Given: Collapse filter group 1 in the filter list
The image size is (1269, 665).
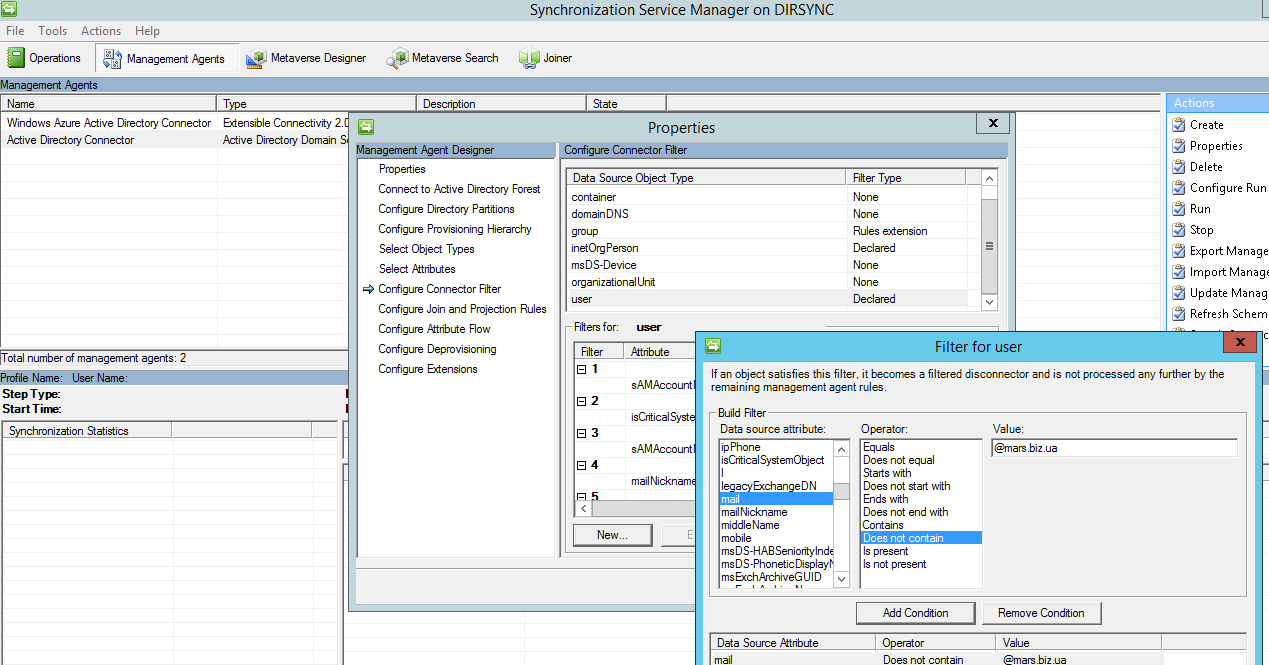Looking at the screenshot, I should coord(583,369).
